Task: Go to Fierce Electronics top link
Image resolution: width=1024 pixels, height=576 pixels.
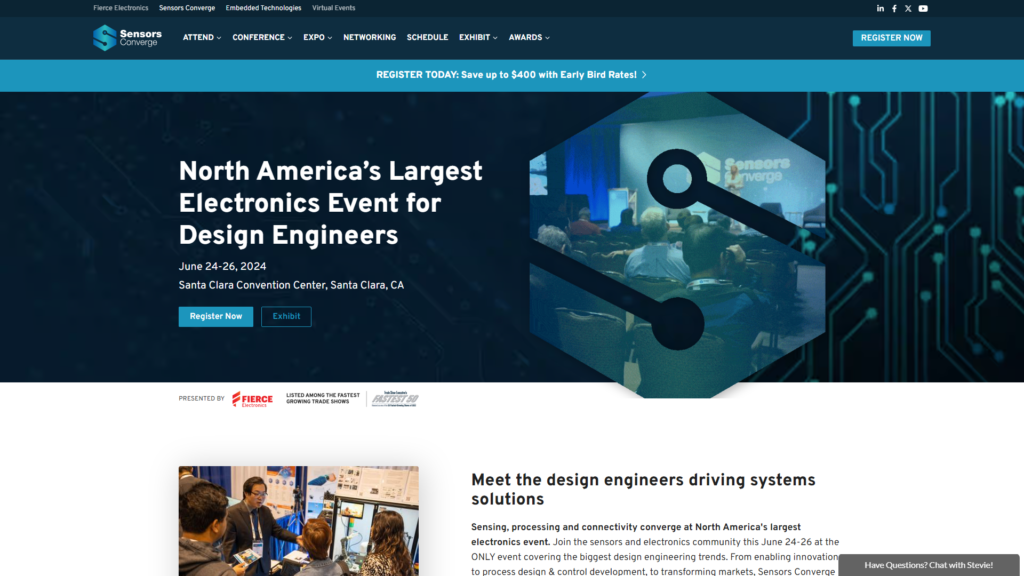Action: tap(121, 8)
